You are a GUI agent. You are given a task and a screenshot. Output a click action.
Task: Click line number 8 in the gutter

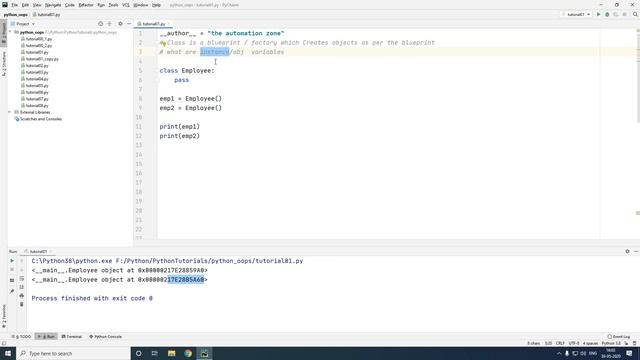pyautogui.click(x=140, y=99)
